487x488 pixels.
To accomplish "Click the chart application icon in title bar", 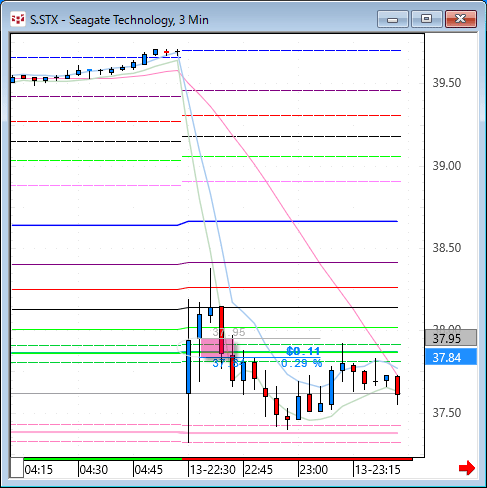I will (x=18, y=19).
